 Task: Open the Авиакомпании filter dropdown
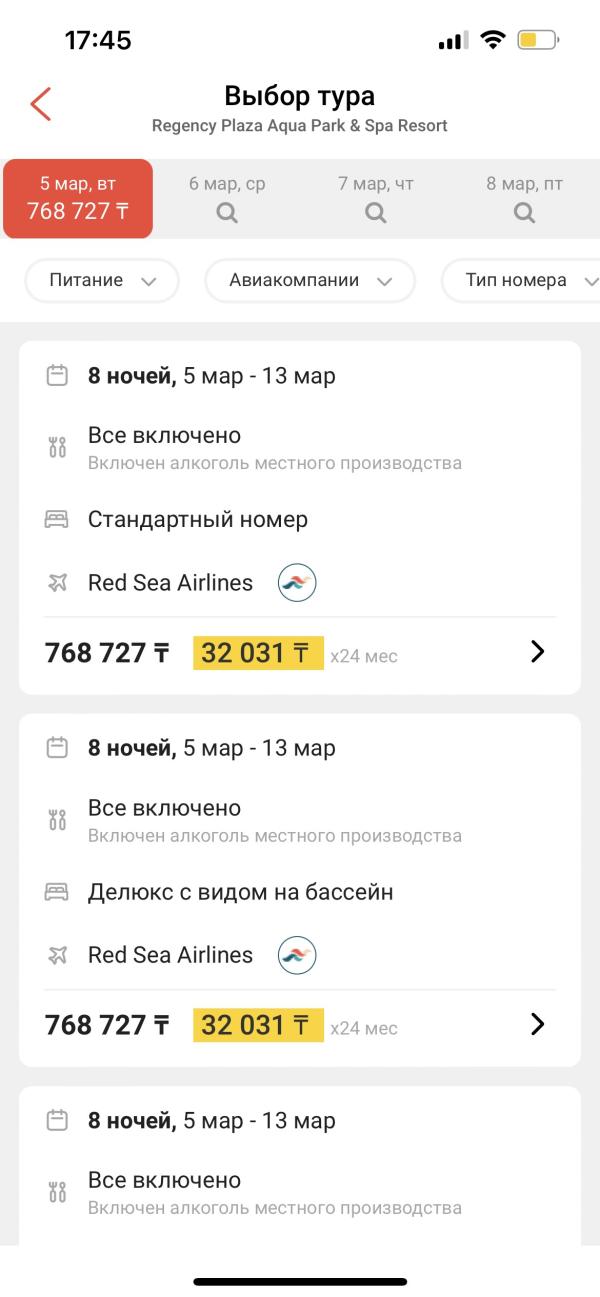tap(310, 281)
